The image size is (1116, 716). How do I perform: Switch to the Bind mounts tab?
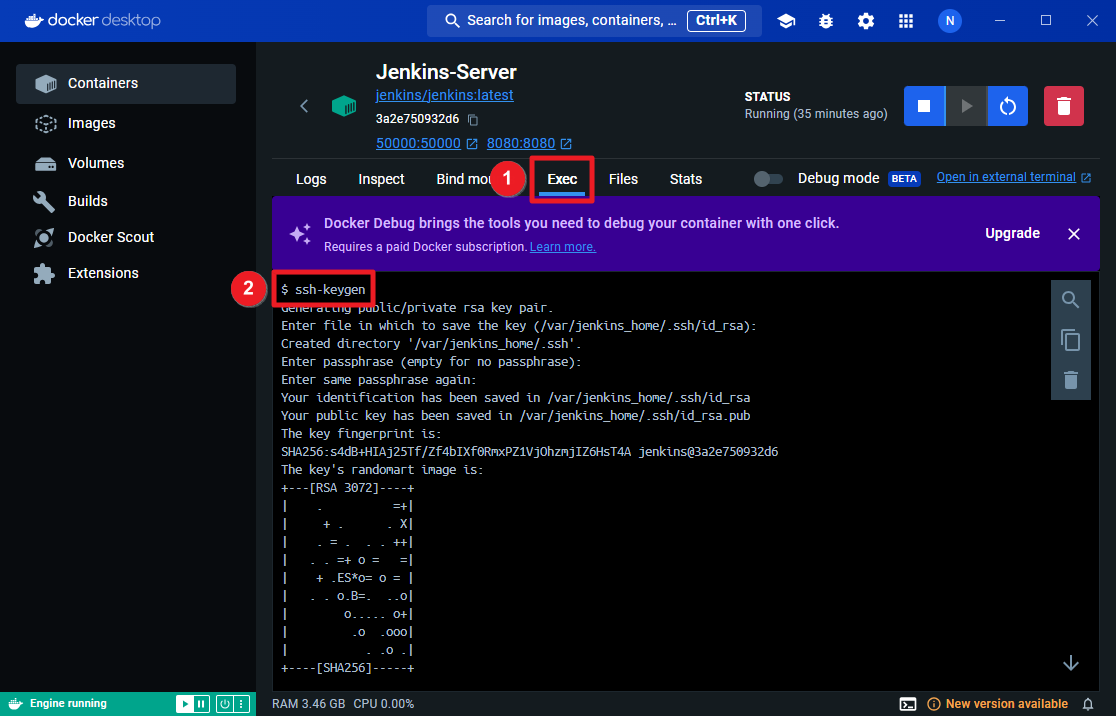tap(463, 179)
